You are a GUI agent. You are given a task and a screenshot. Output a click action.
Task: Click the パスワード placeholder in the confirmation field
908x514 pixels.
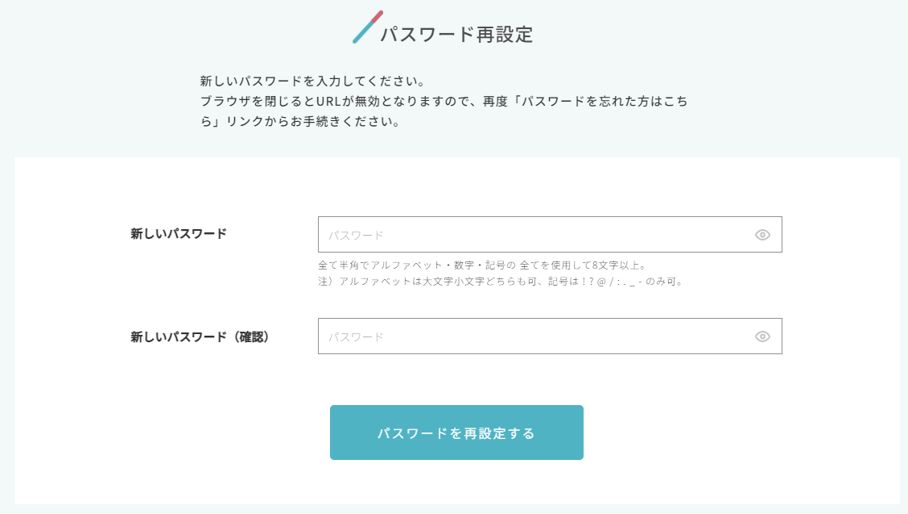[x=356, y=338]
